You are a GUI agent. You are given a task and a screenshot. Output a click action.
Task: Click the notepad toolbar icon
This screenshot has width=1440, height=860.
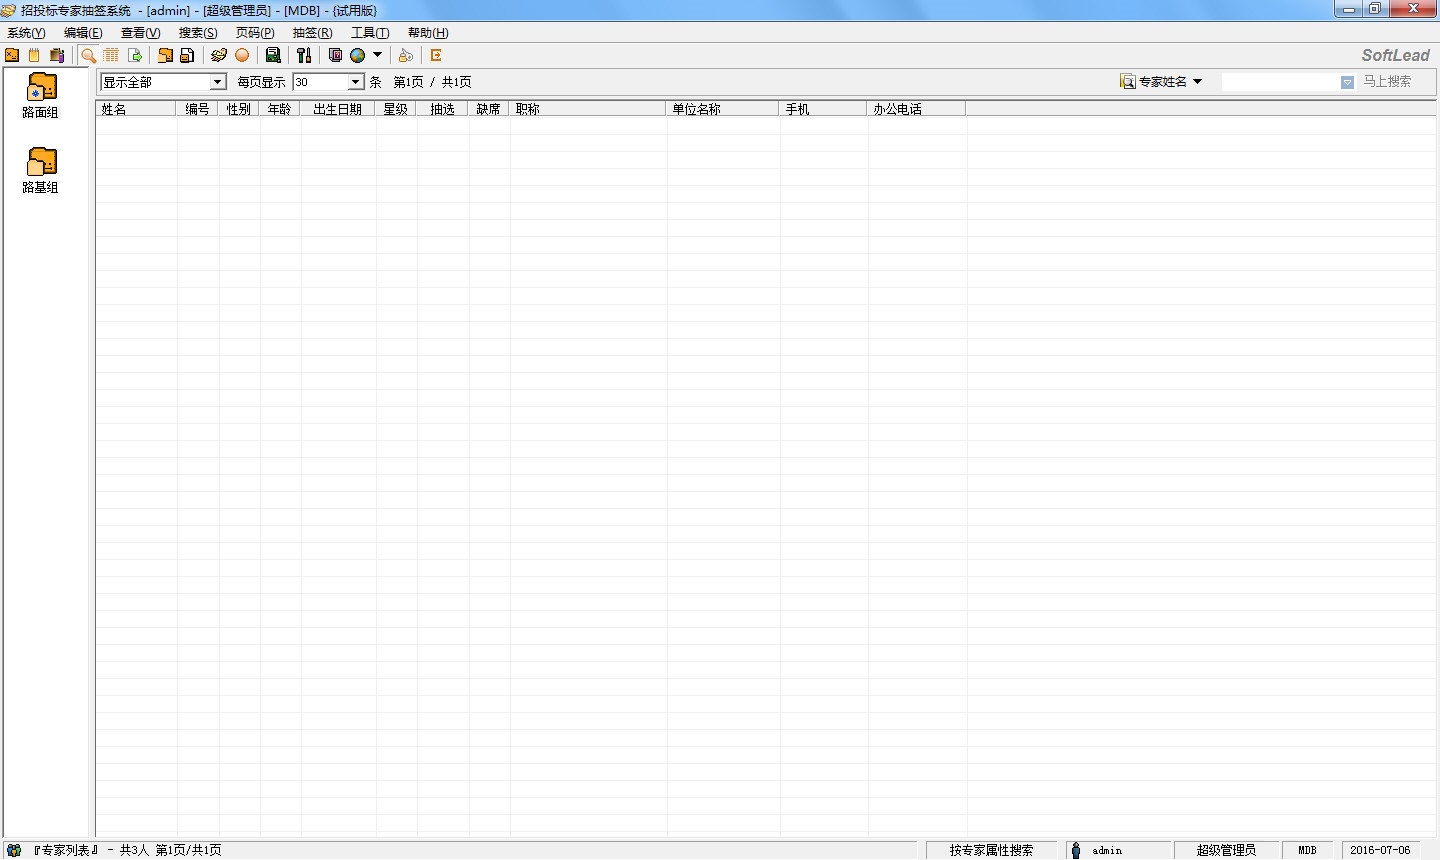35,56
